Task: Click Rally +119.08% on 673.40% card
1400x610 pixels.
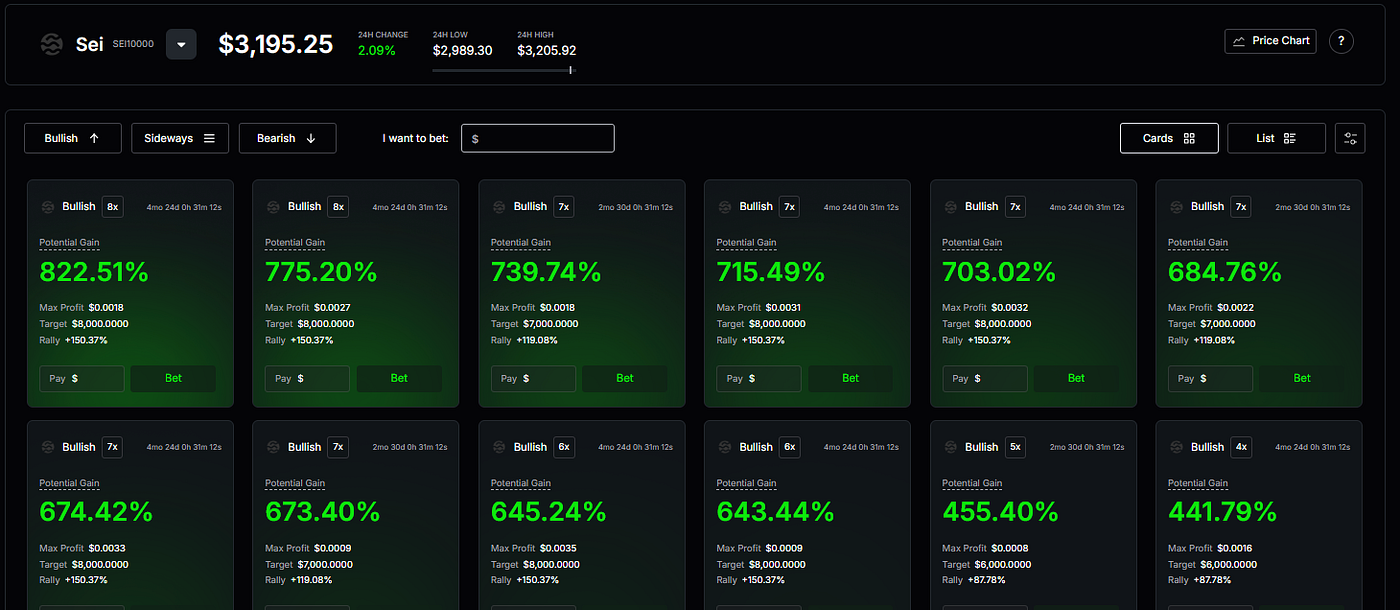Action: [x=299, y=580]
